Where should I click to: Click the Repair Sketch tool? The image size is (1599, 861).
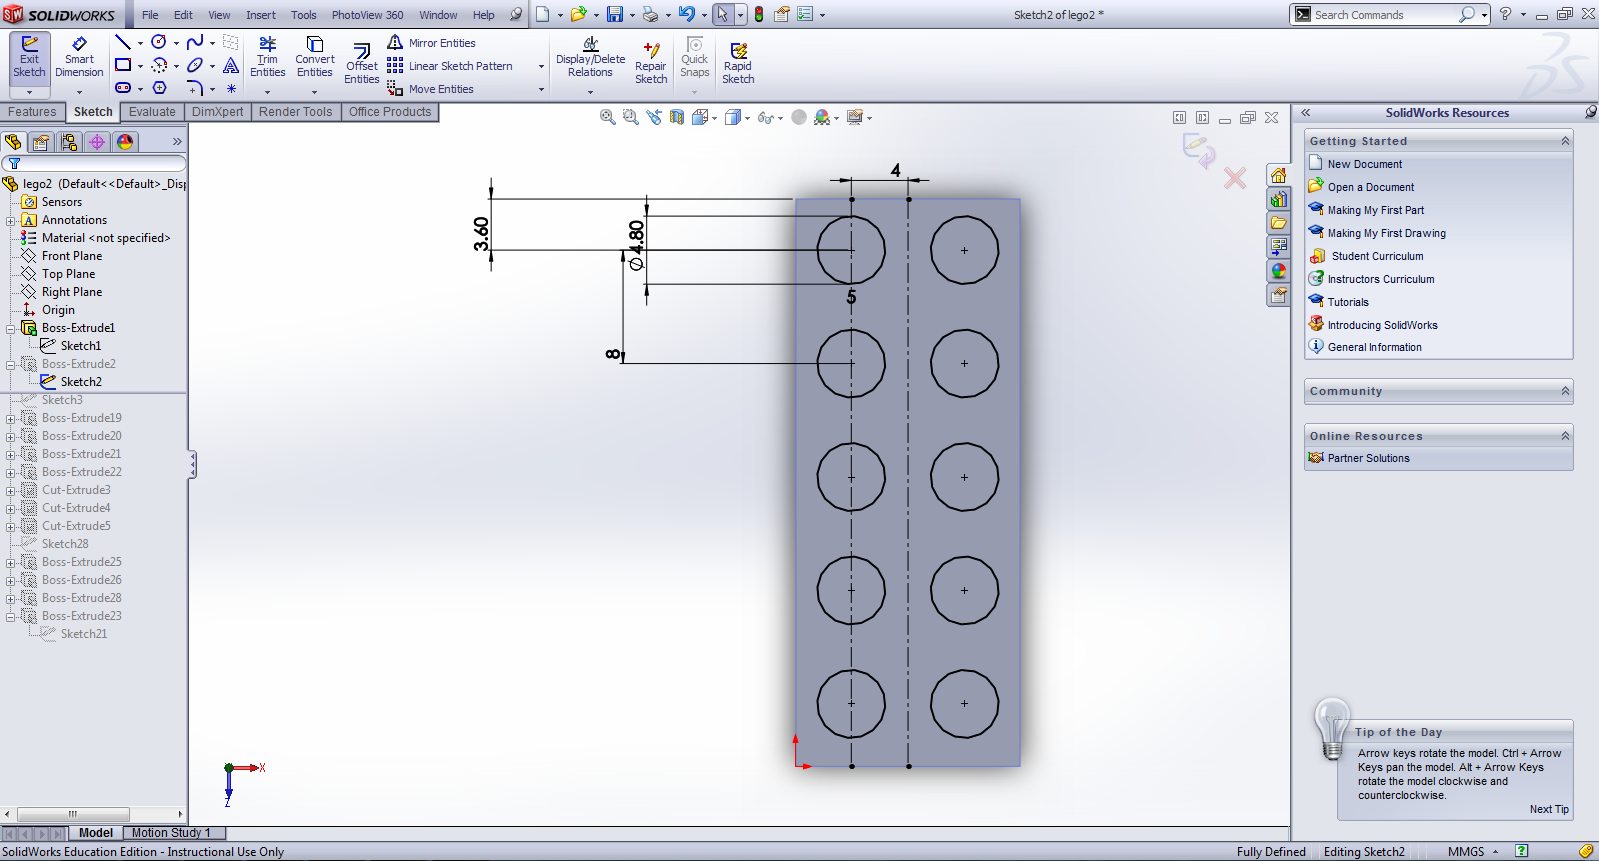pyautogui.click(x=651, y=62)
